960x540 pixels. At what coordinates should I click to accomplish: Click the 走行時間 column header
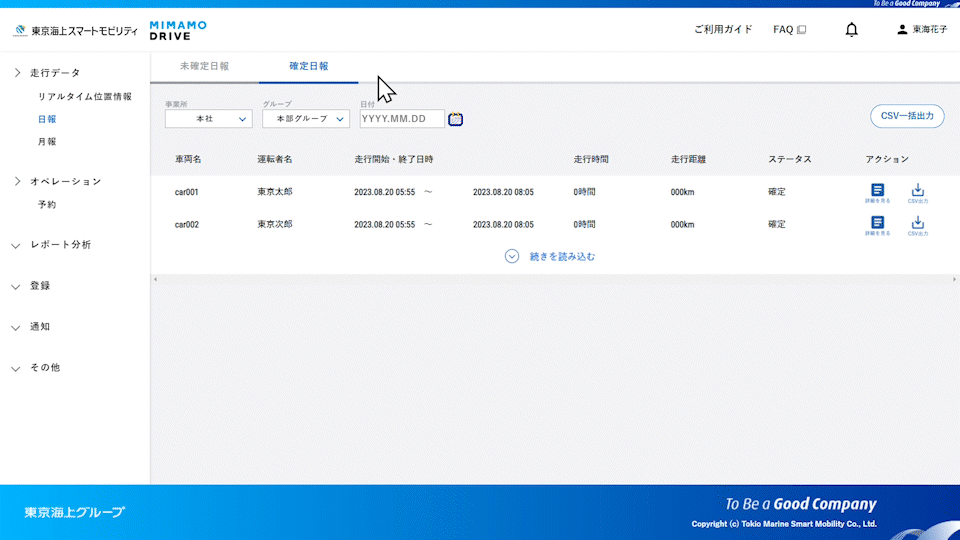coord(591,159)
